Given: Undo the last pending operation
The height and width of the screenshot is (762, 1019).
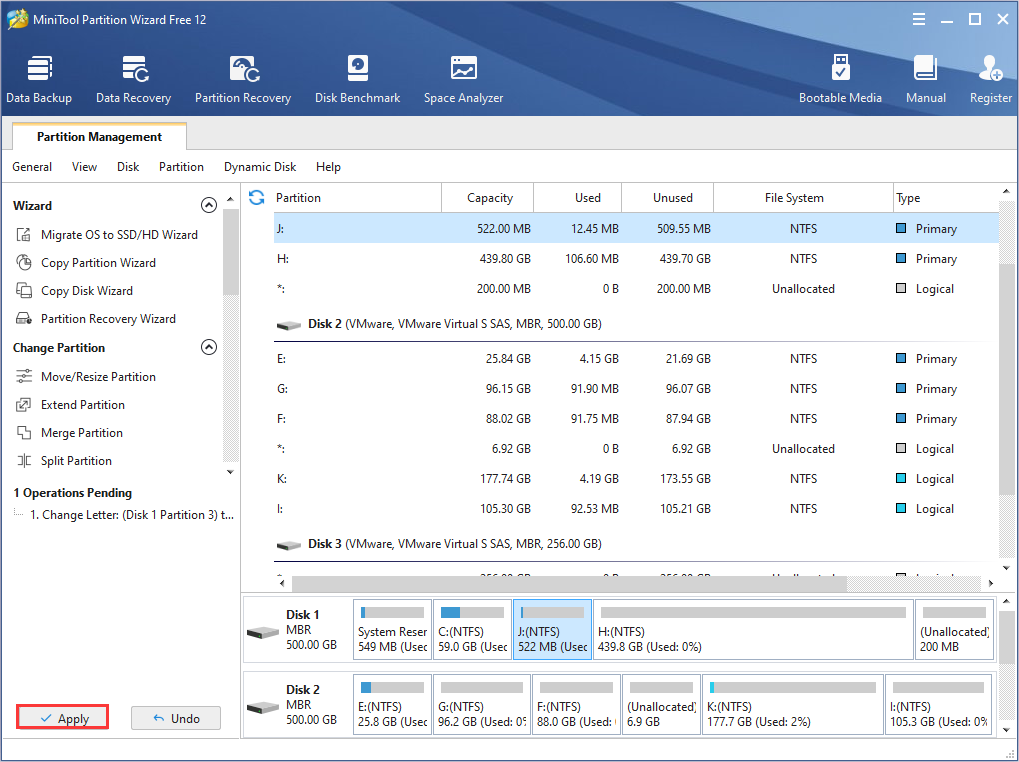Looking at the screenshot, I should 176,718.
